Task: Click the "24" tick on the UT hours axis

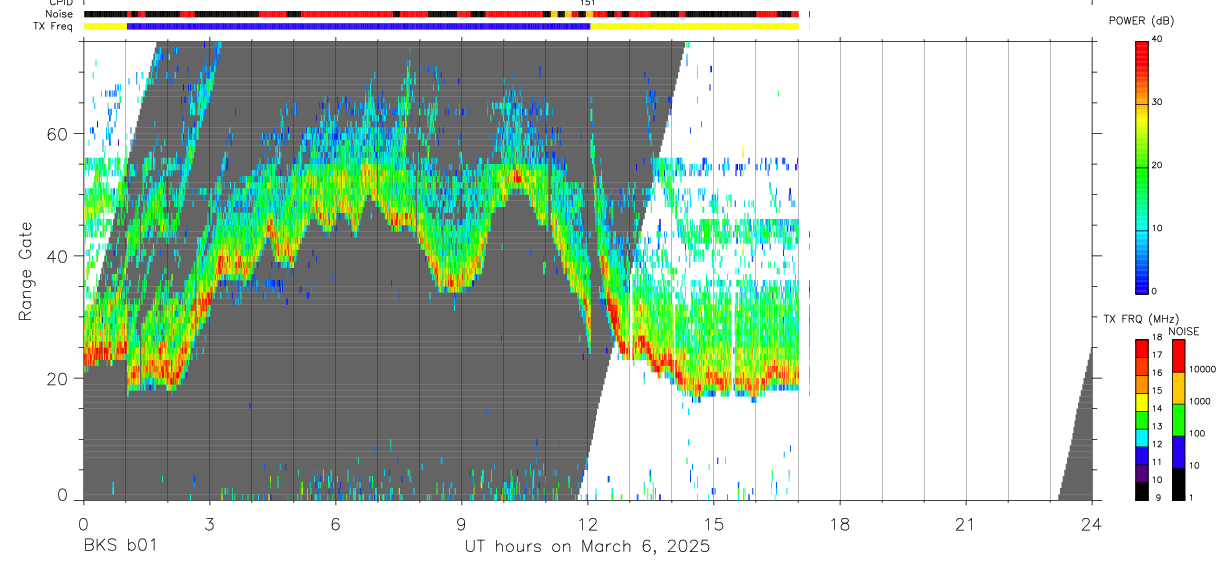Action: point(1091,524)
